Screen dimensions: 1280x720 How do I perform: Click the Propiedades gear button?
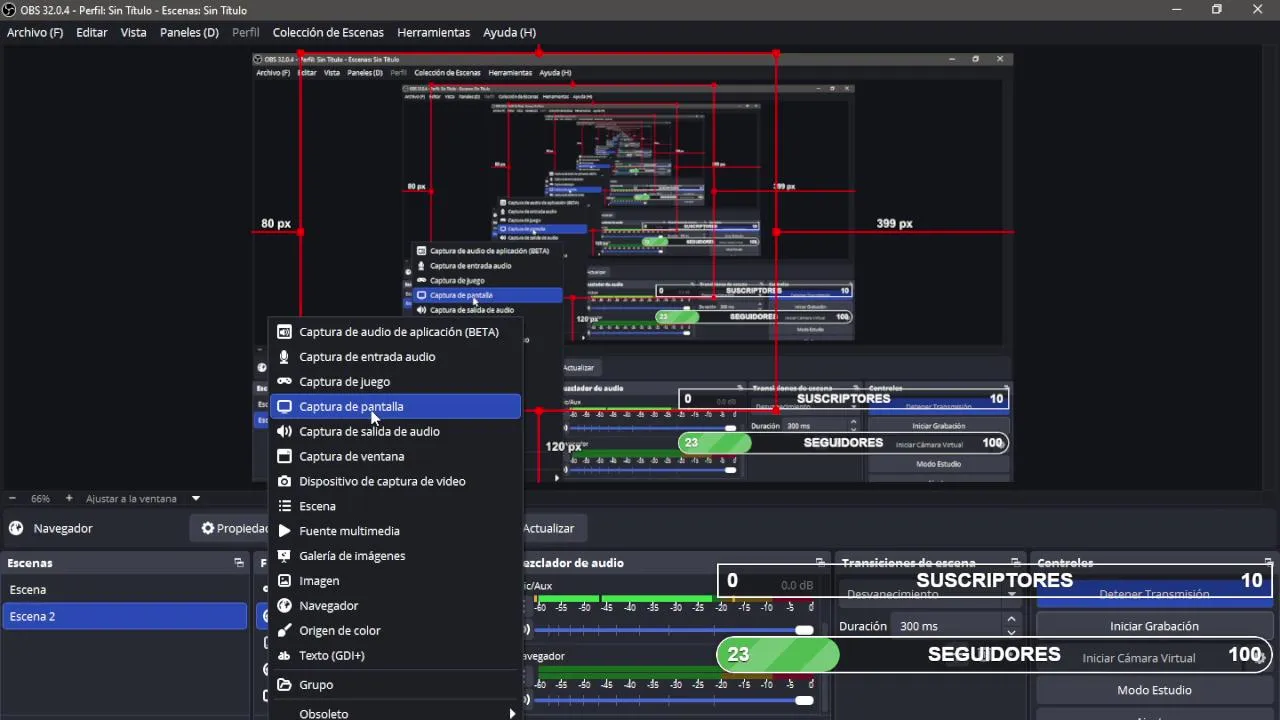[x=234, y=528]
